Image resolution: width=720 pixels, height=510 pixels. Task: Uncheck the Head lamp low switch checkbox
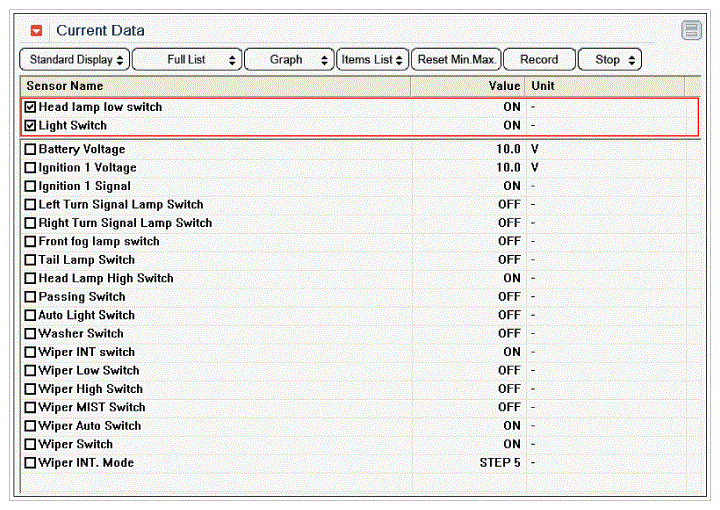pyautogui.click(x=30, y=107)
